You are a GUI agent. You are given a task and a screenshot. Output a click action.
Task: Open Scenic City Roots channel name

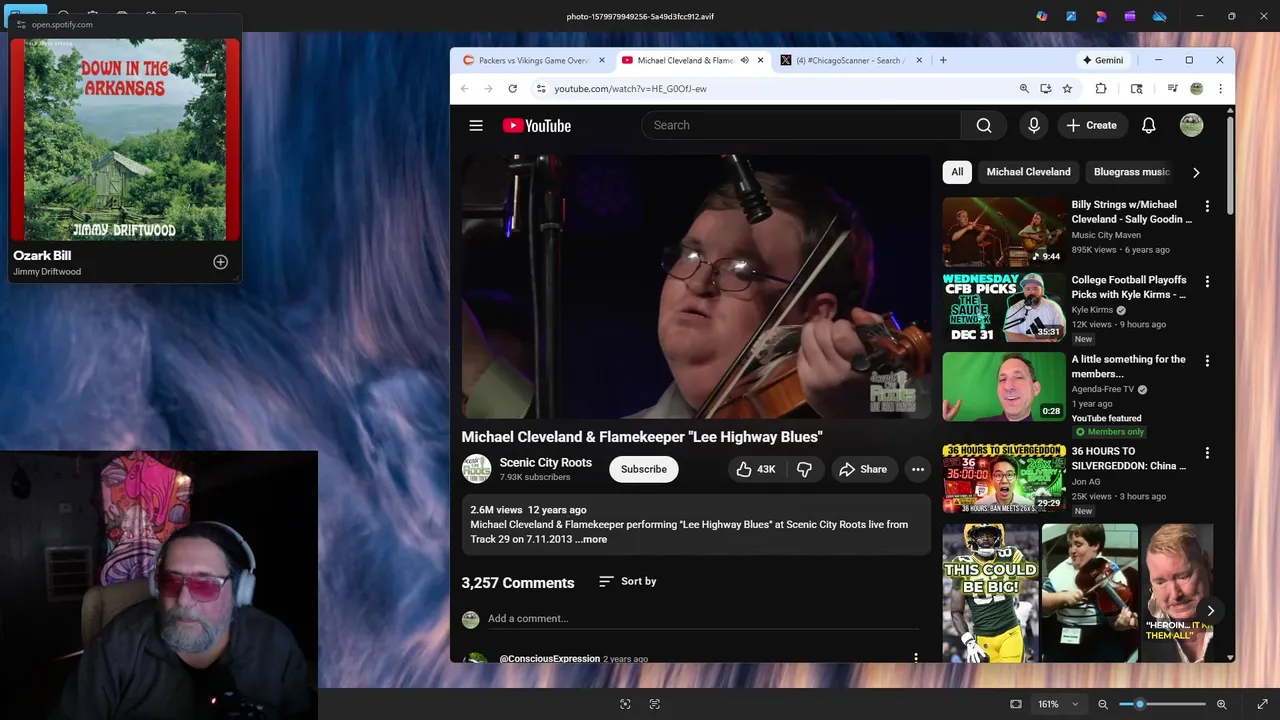(x=546, y=463)
